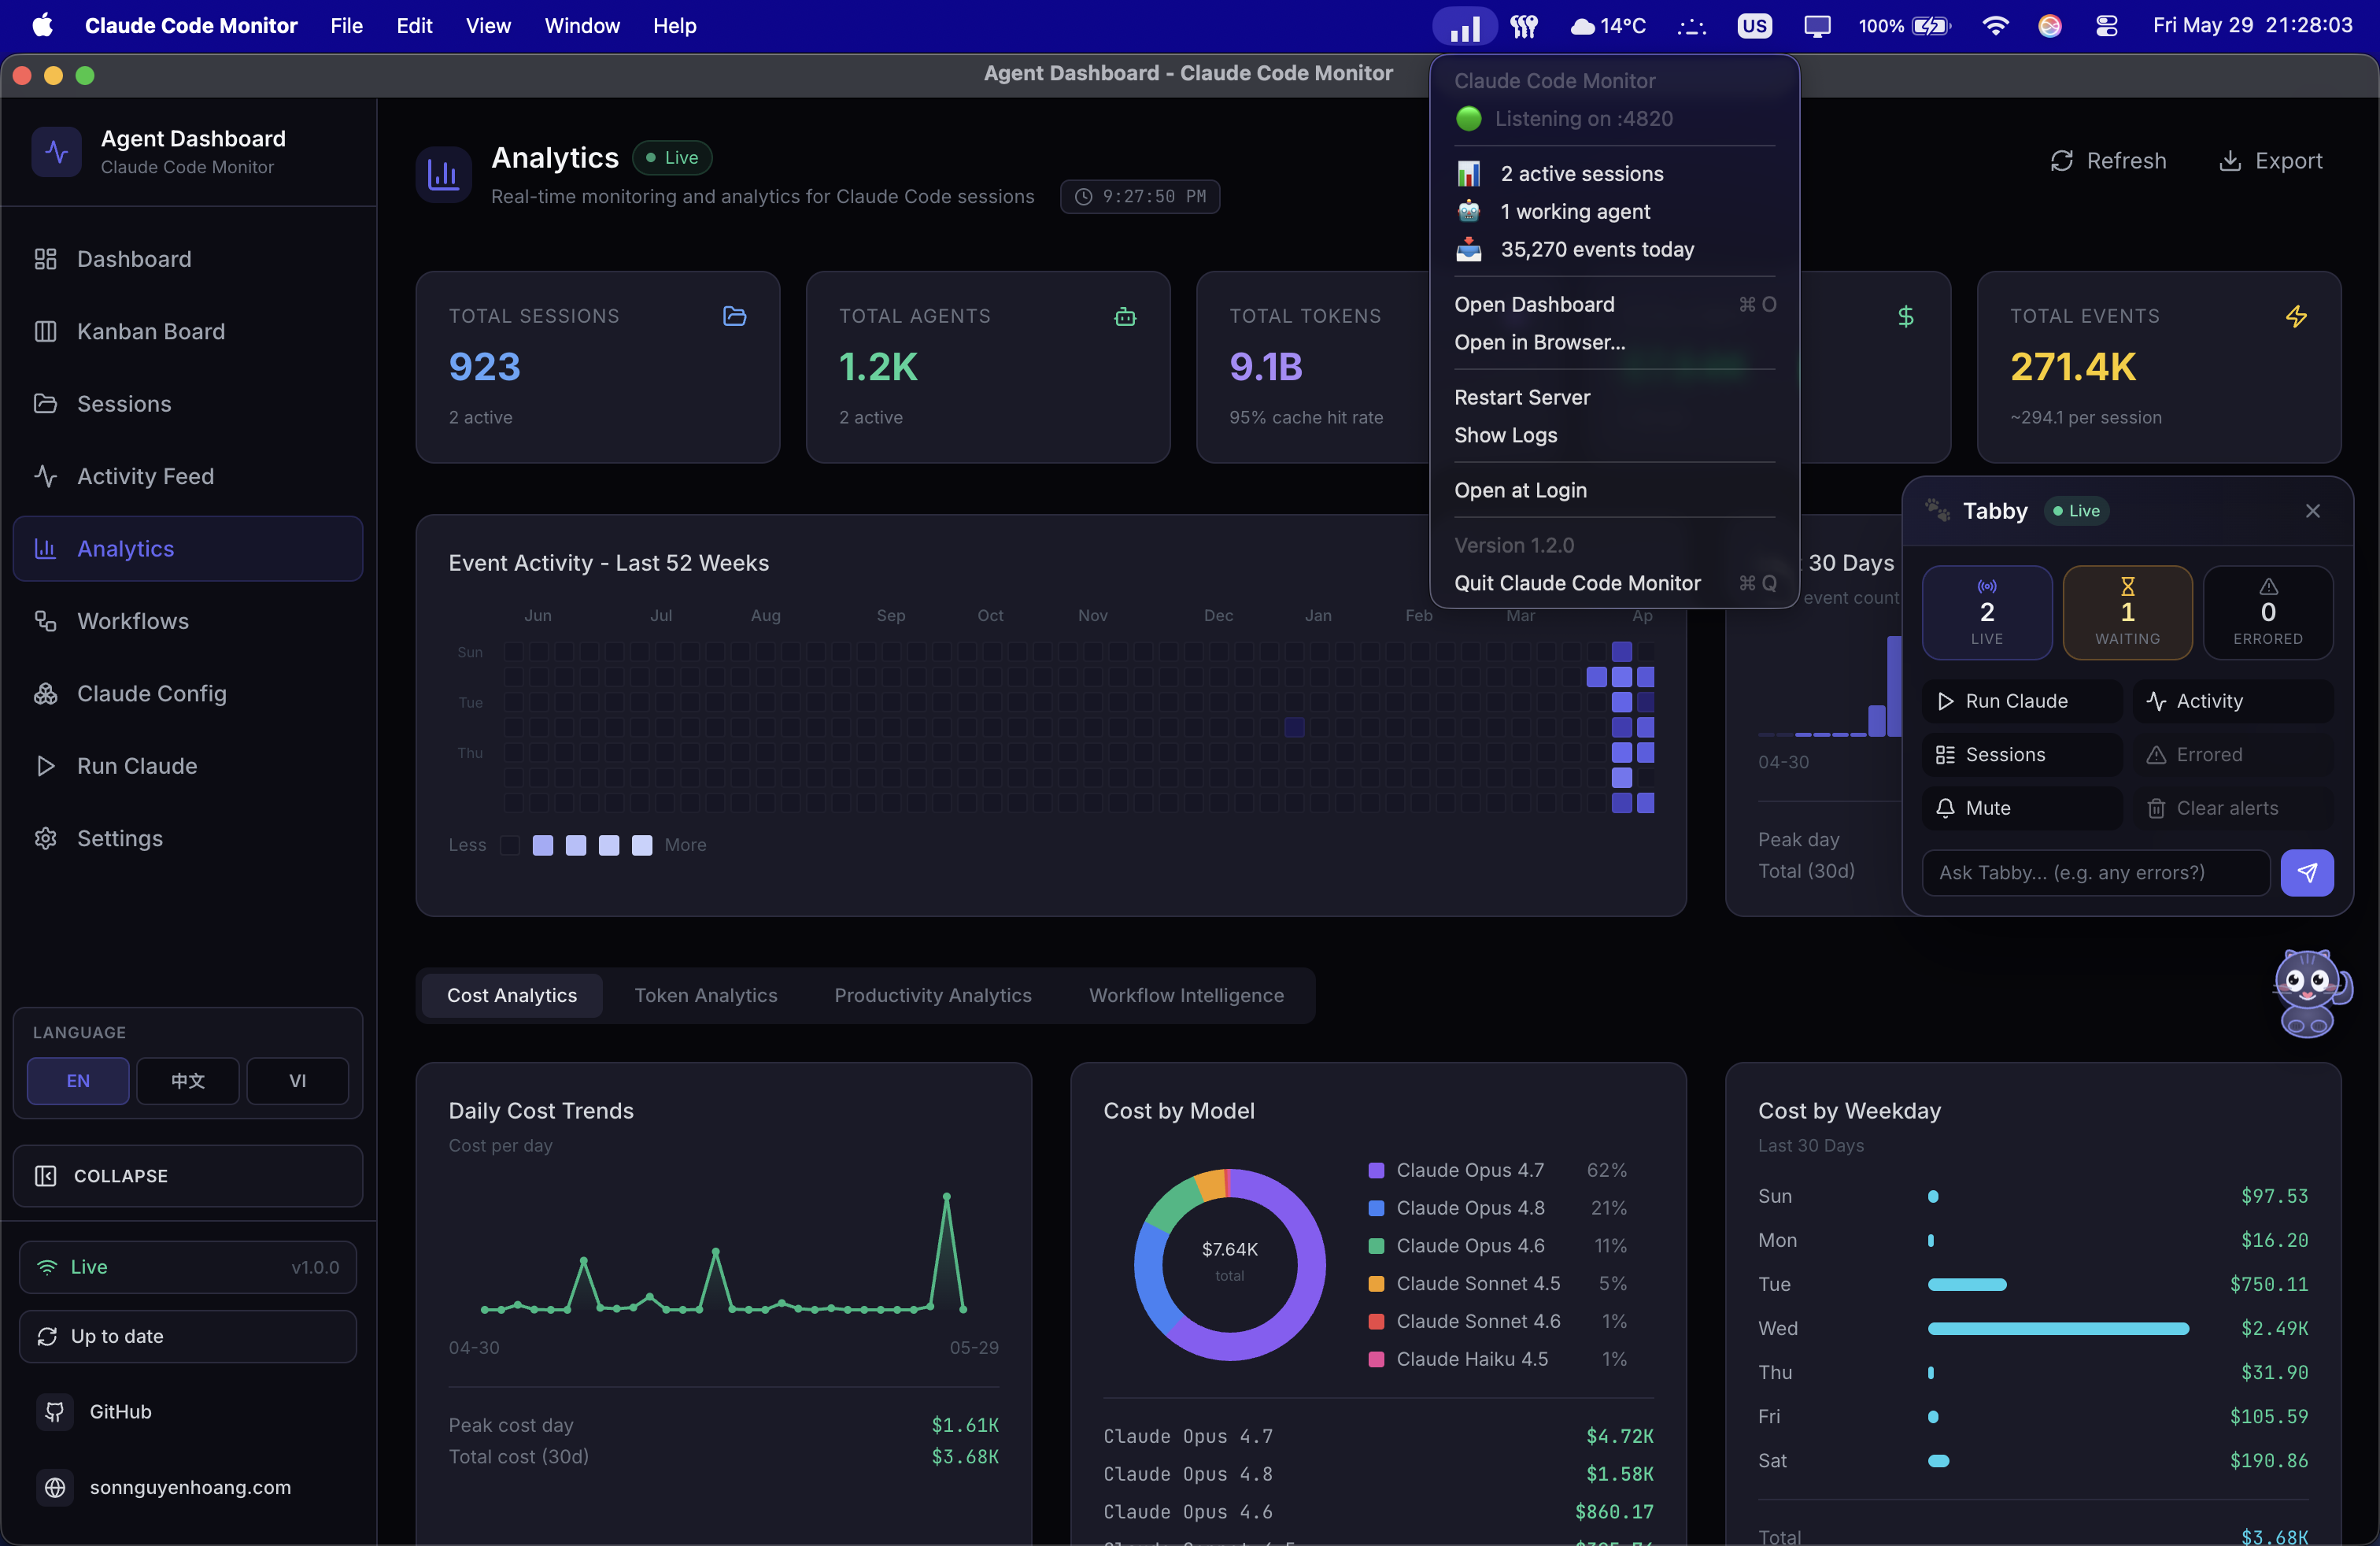Select the Cost Analytics tab
The width and height of the screenshot is (2380, 1546).
pyautogui.click(x=511, y=995)
